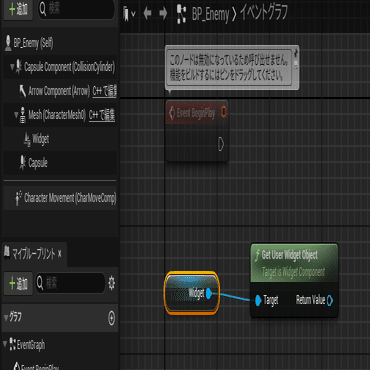Screen dimensions: 370x370
Task: Click the blueprint graph icon in breadcrumb
Action: pyautogui.click(x=181, y=14)
